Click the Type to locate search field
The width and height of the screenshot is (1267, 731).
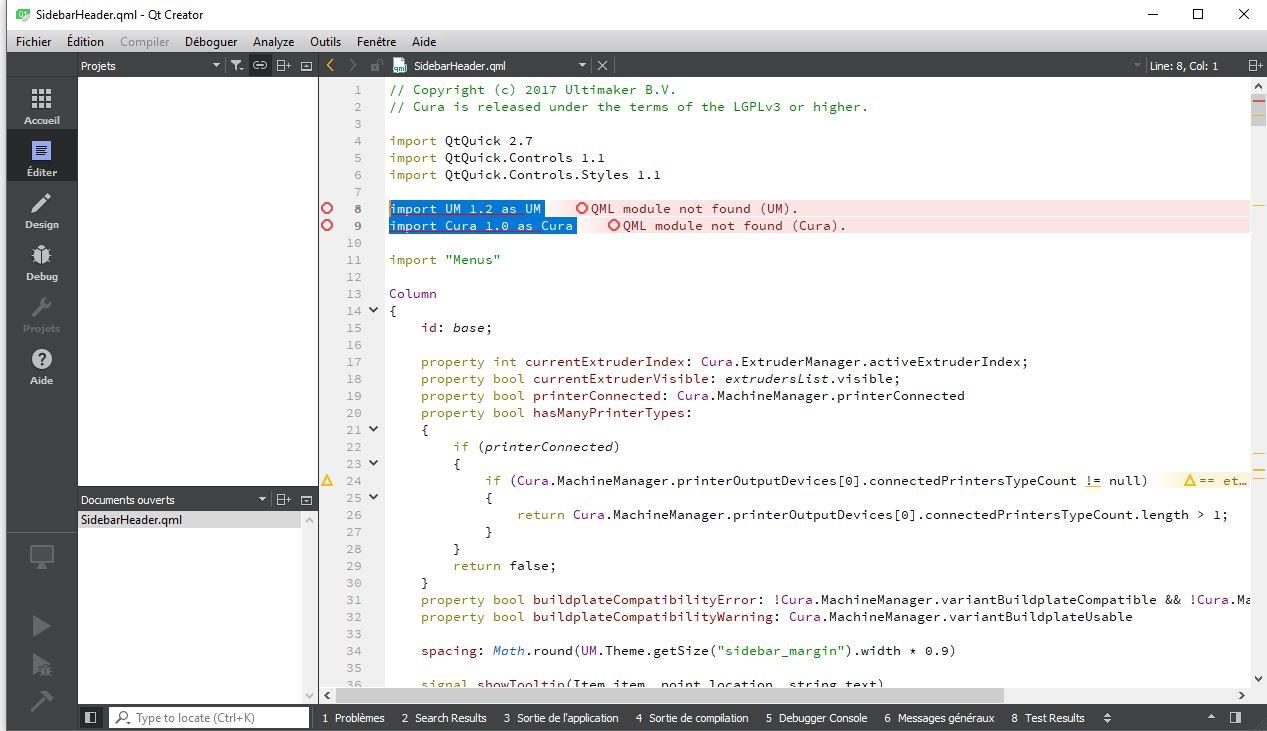point(209,718)
